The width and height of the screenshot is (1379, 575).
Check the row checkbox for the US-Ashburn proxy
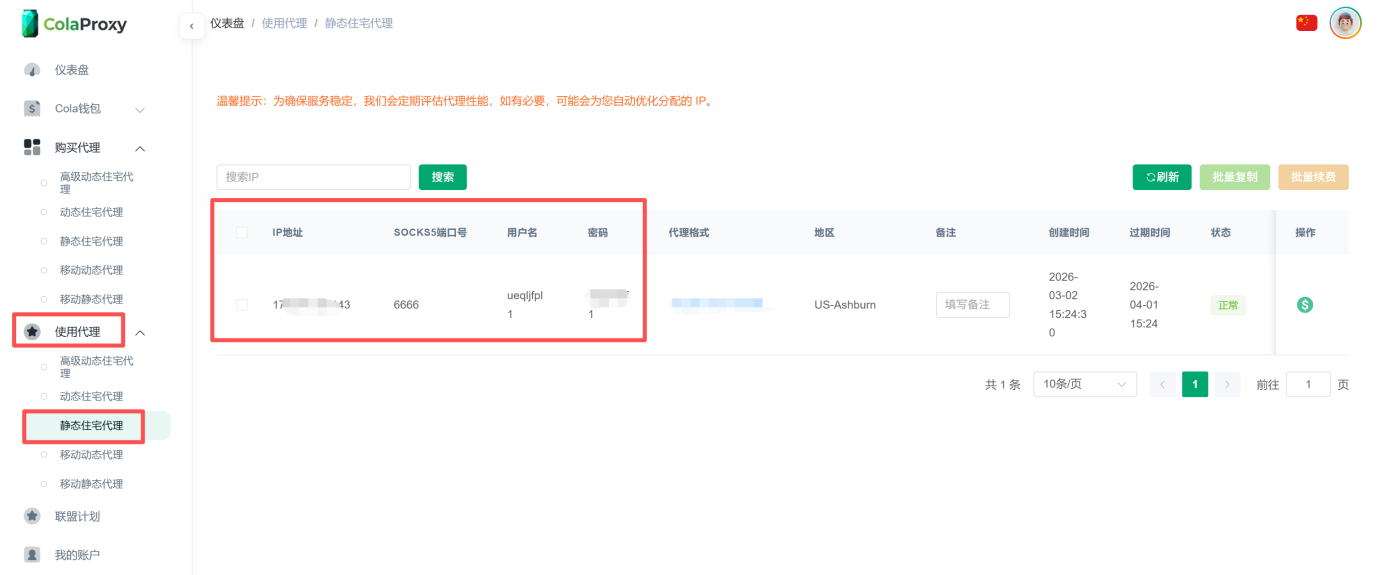(x=242, y=305)
